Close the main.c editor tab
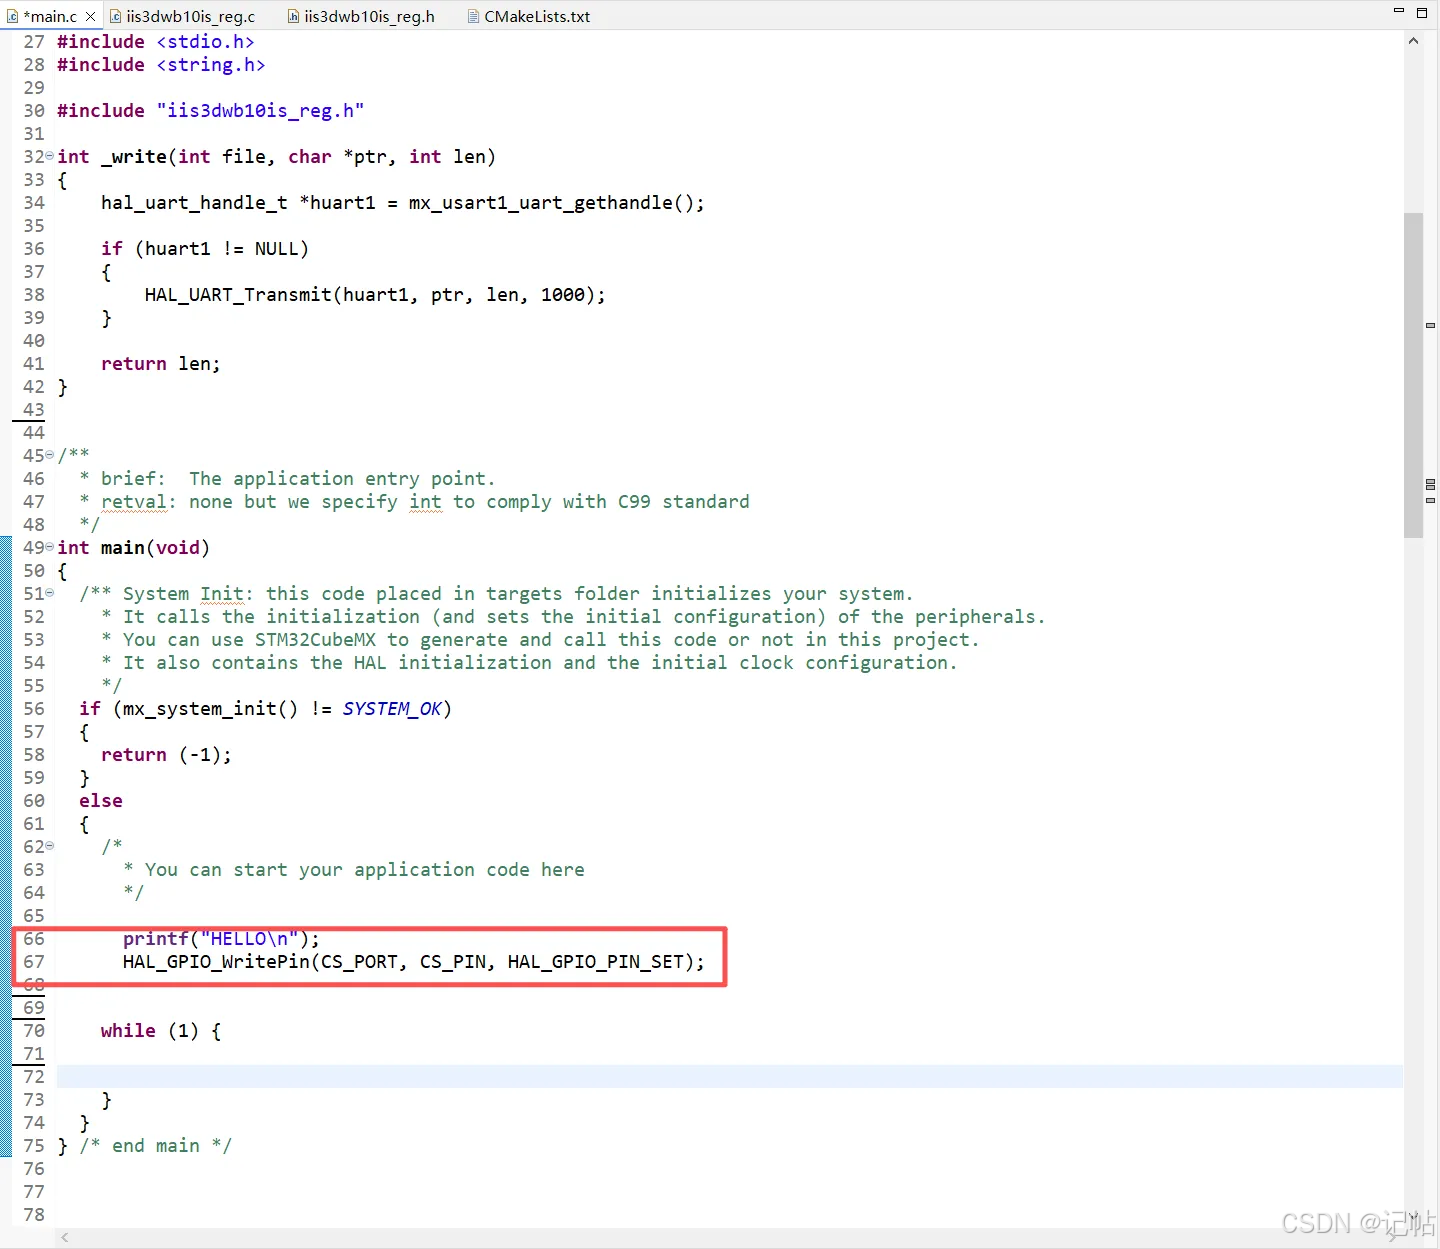The image size is (1440, 1249). tap(90, 17)
